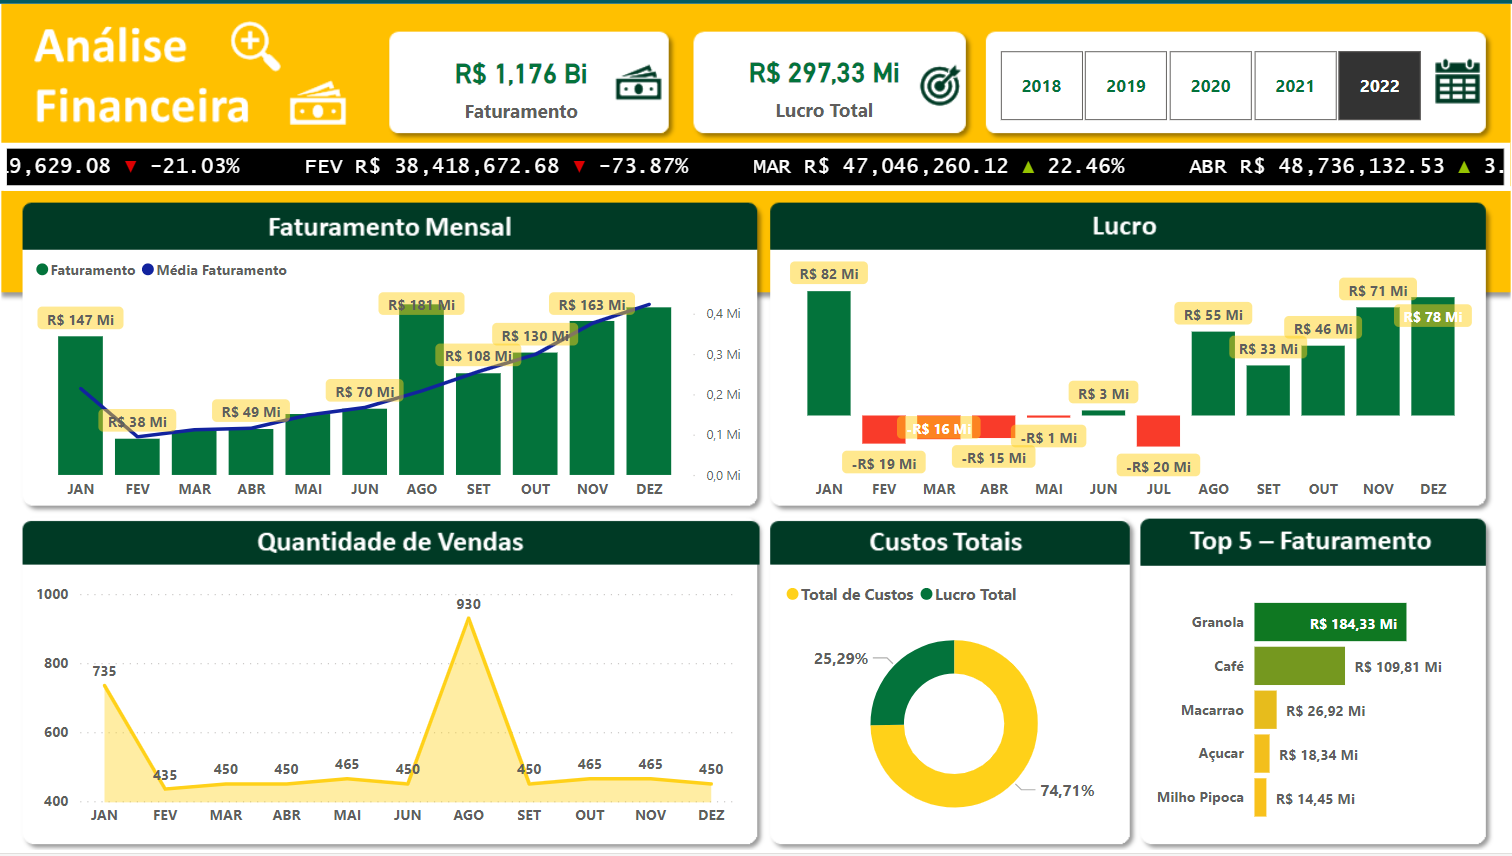Click the JAN bar in Faturamento Mensal
Viewport: 1512px width, 856px height.
[80, 405]
